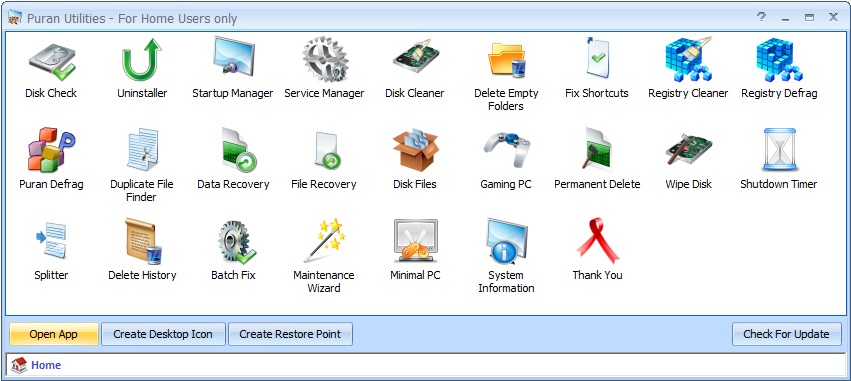Image resolution: width=851 pixels, height=381 pixels.
Task: Click the Home breadcrumb link
Action: [x=46, y=365]
